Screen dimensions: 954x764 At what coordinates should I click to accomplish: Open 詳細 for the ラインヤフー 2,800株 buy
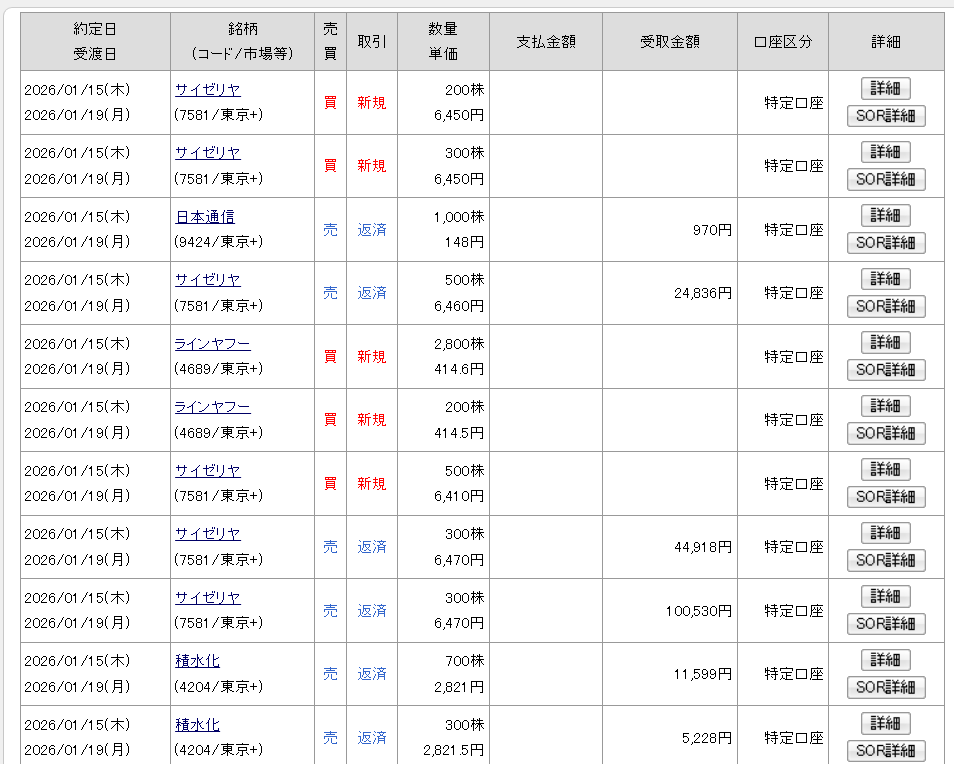[x=885, y=343]
